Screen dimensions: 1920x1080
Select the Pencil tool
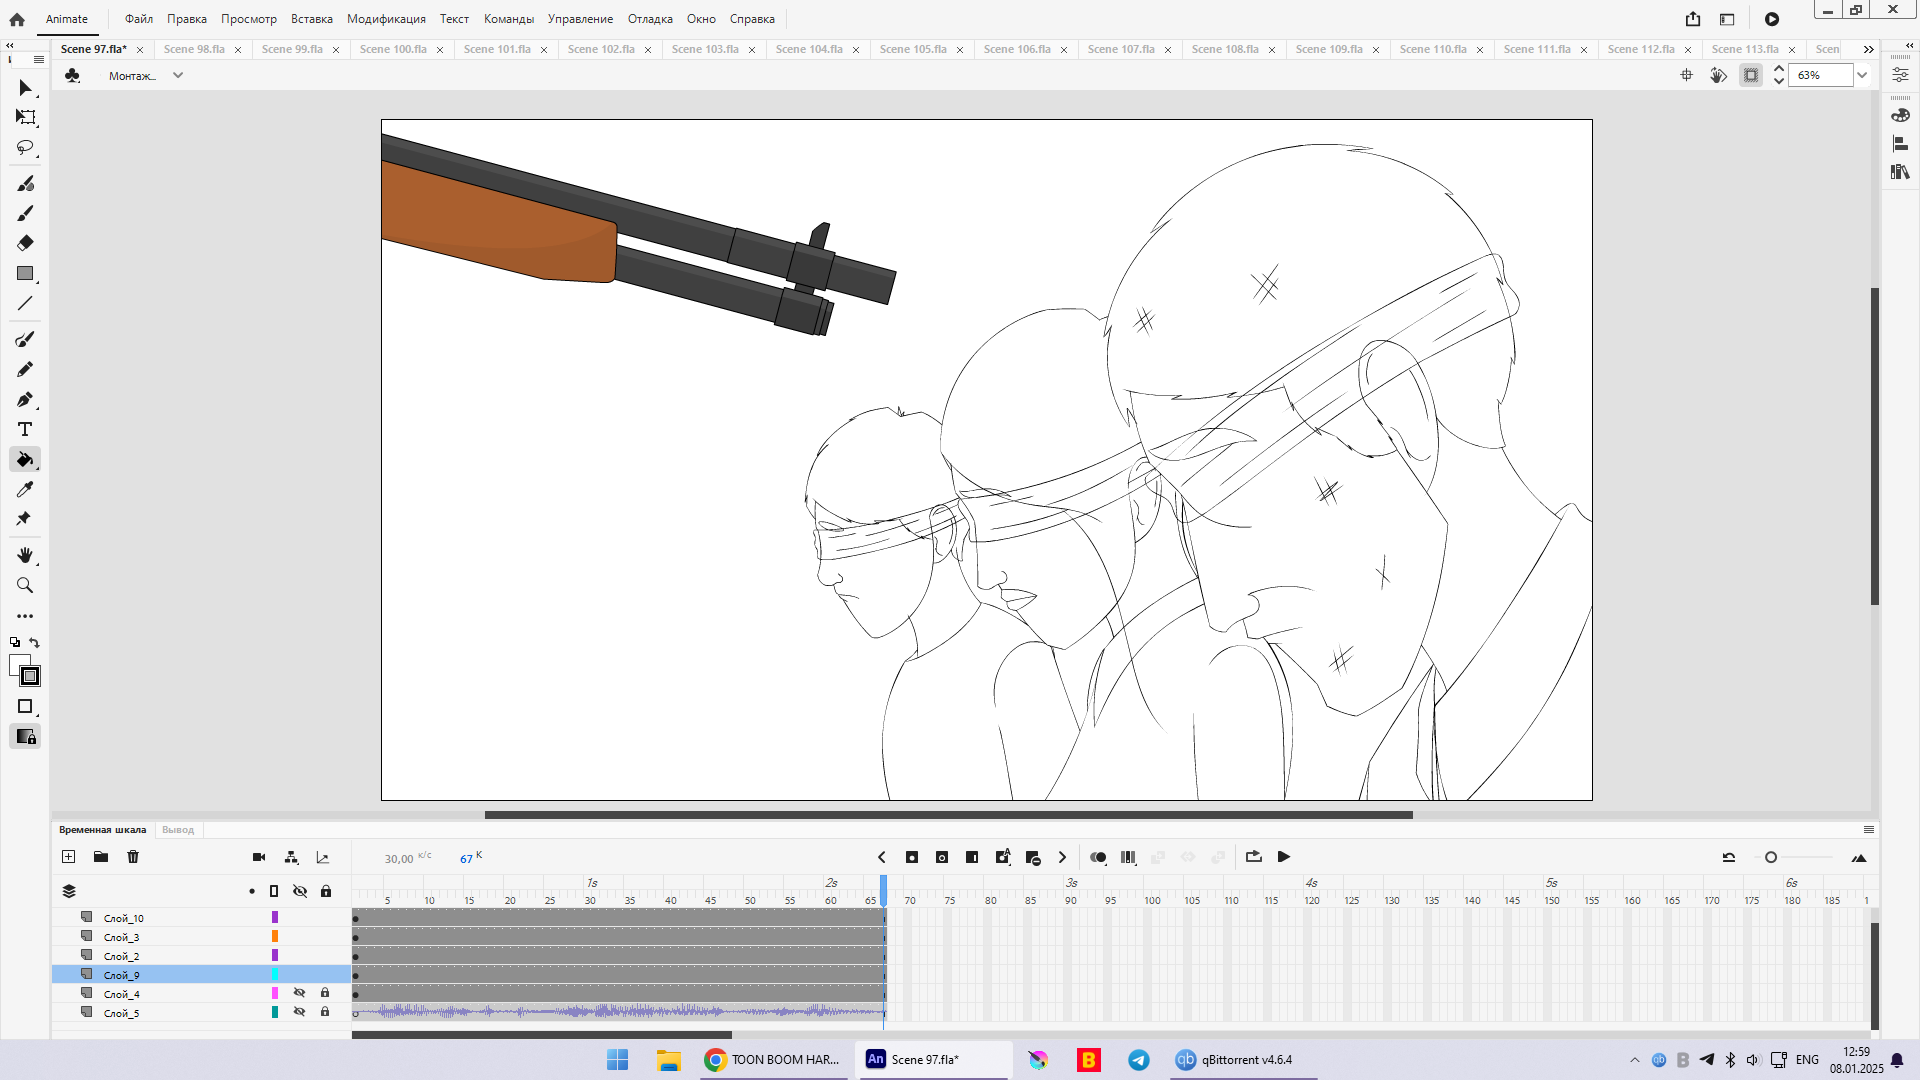pyautogui.click(x=26, y=369)
